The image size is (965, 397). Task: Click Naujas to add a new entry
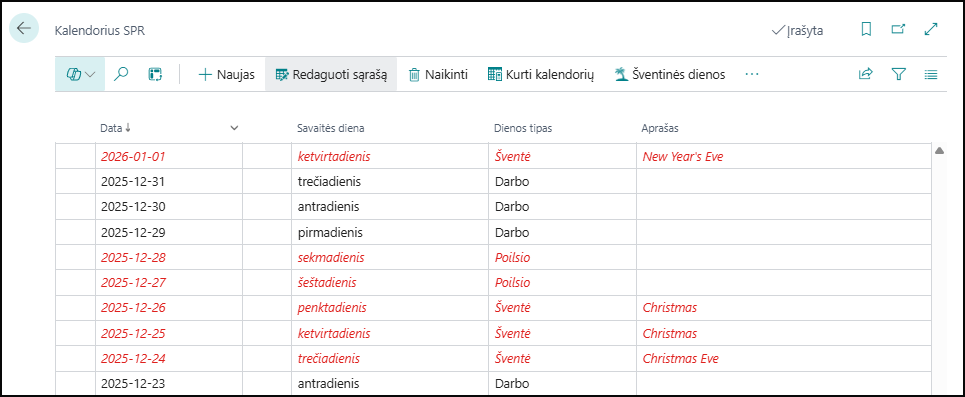pos(226,74)
